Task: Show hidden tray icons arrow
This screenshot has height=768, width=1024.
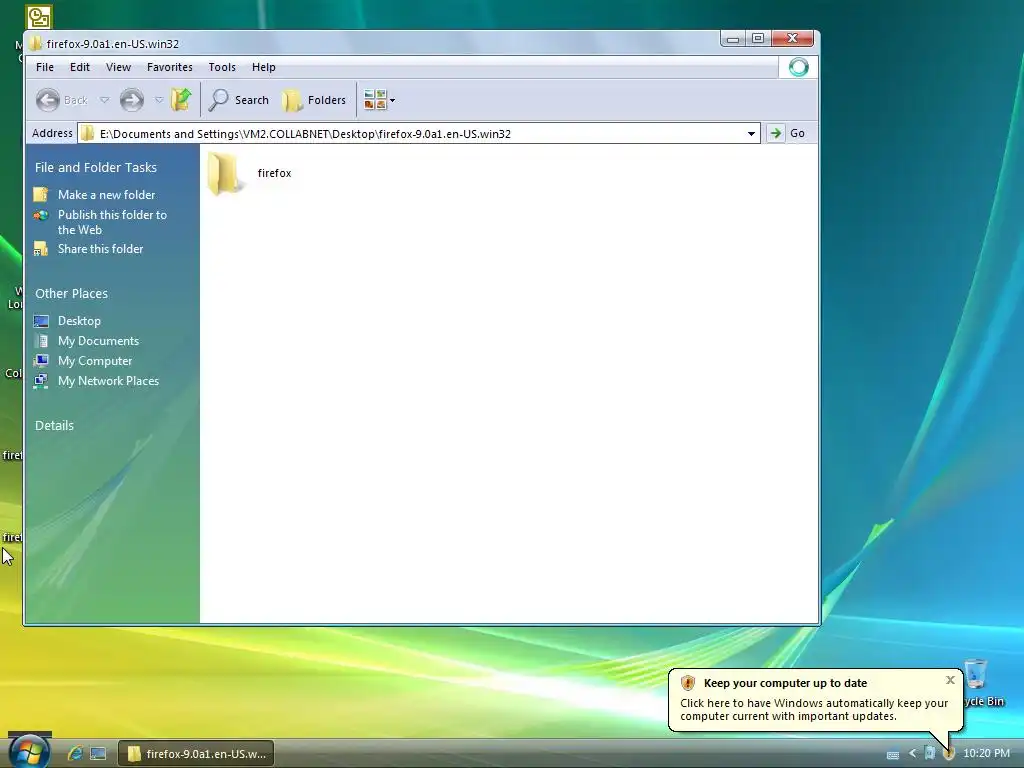Action: (x=912, y=754)
